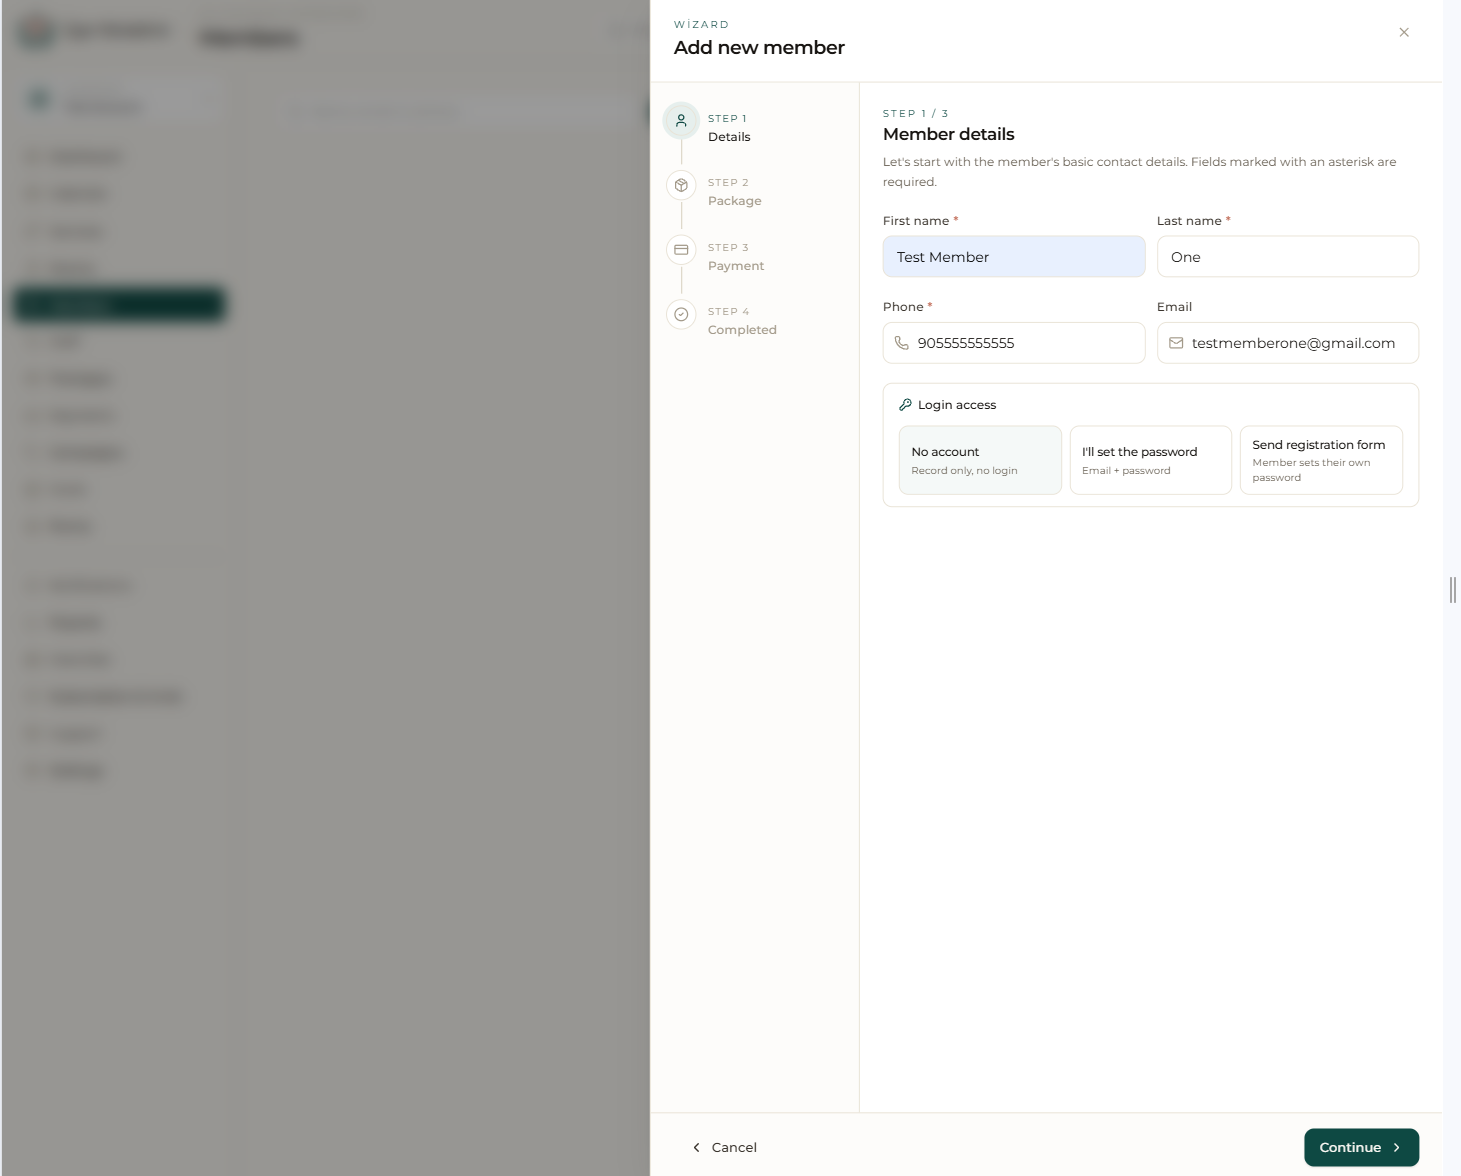This screenshot has width=1461, height=1176.
Task: Choose Send registration form option
Action: (1321, 460)
